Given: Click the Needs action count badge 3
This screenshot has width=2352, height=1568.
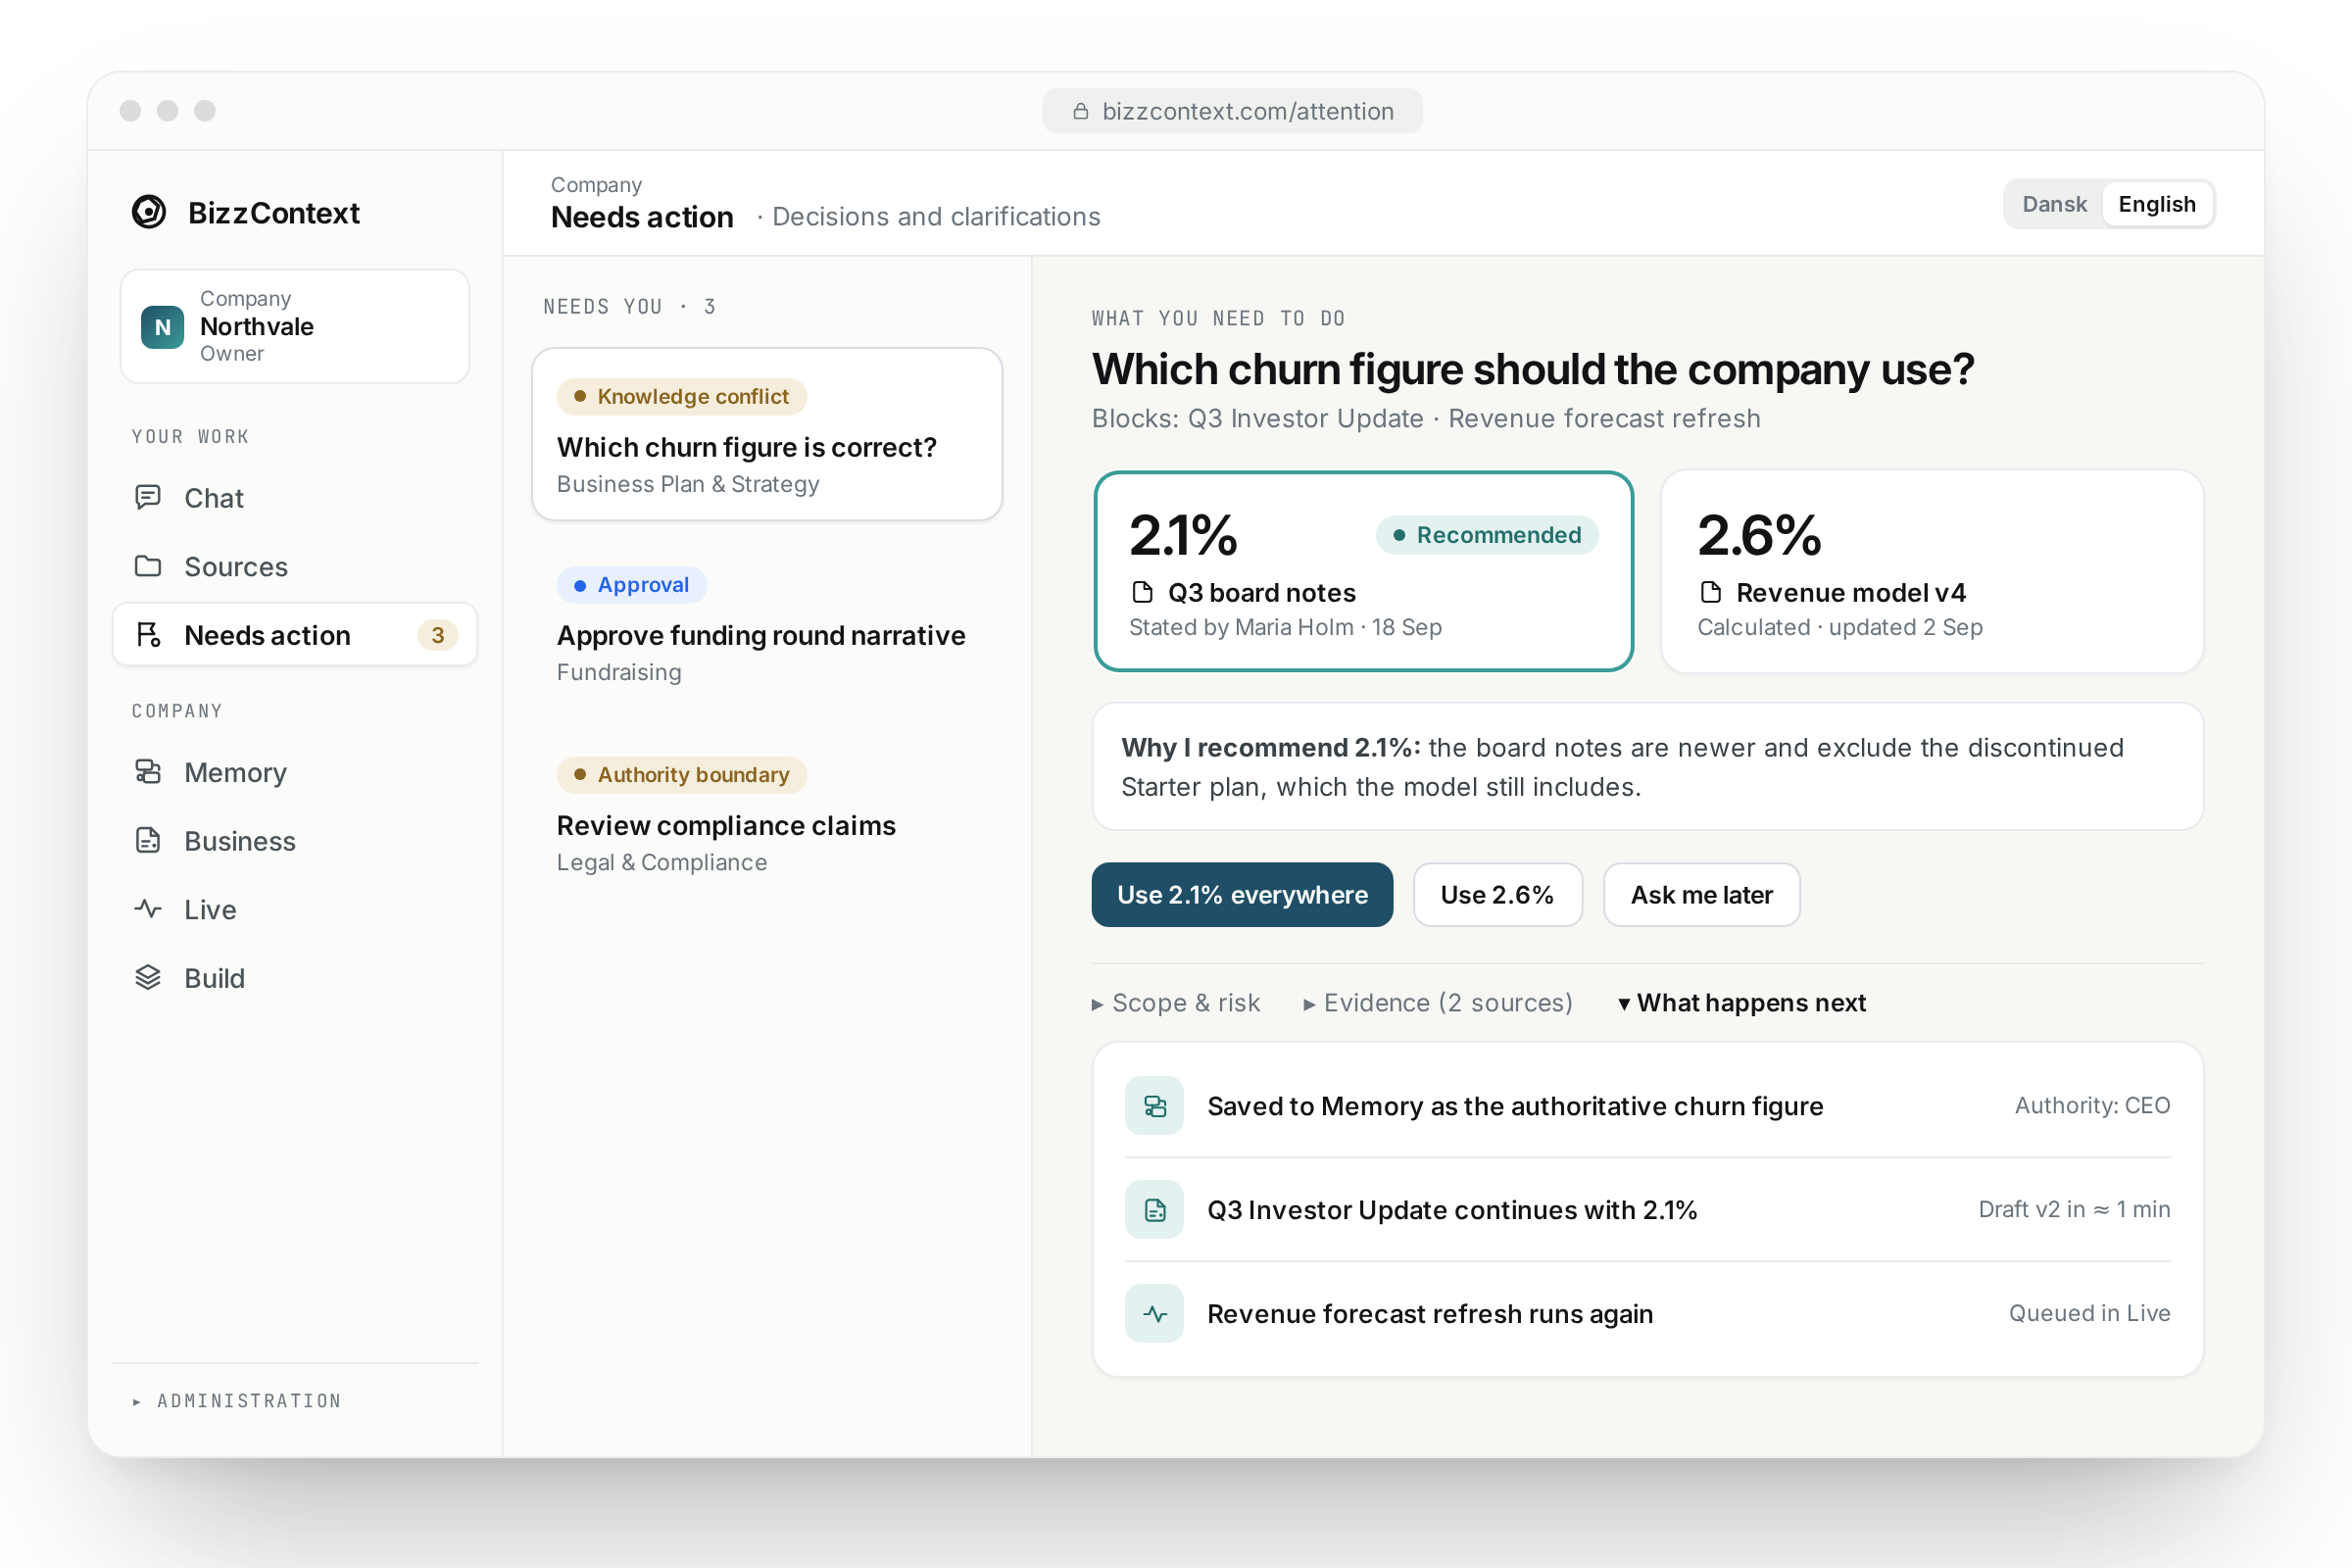Looking at the screenshot, I should [437, 635].
